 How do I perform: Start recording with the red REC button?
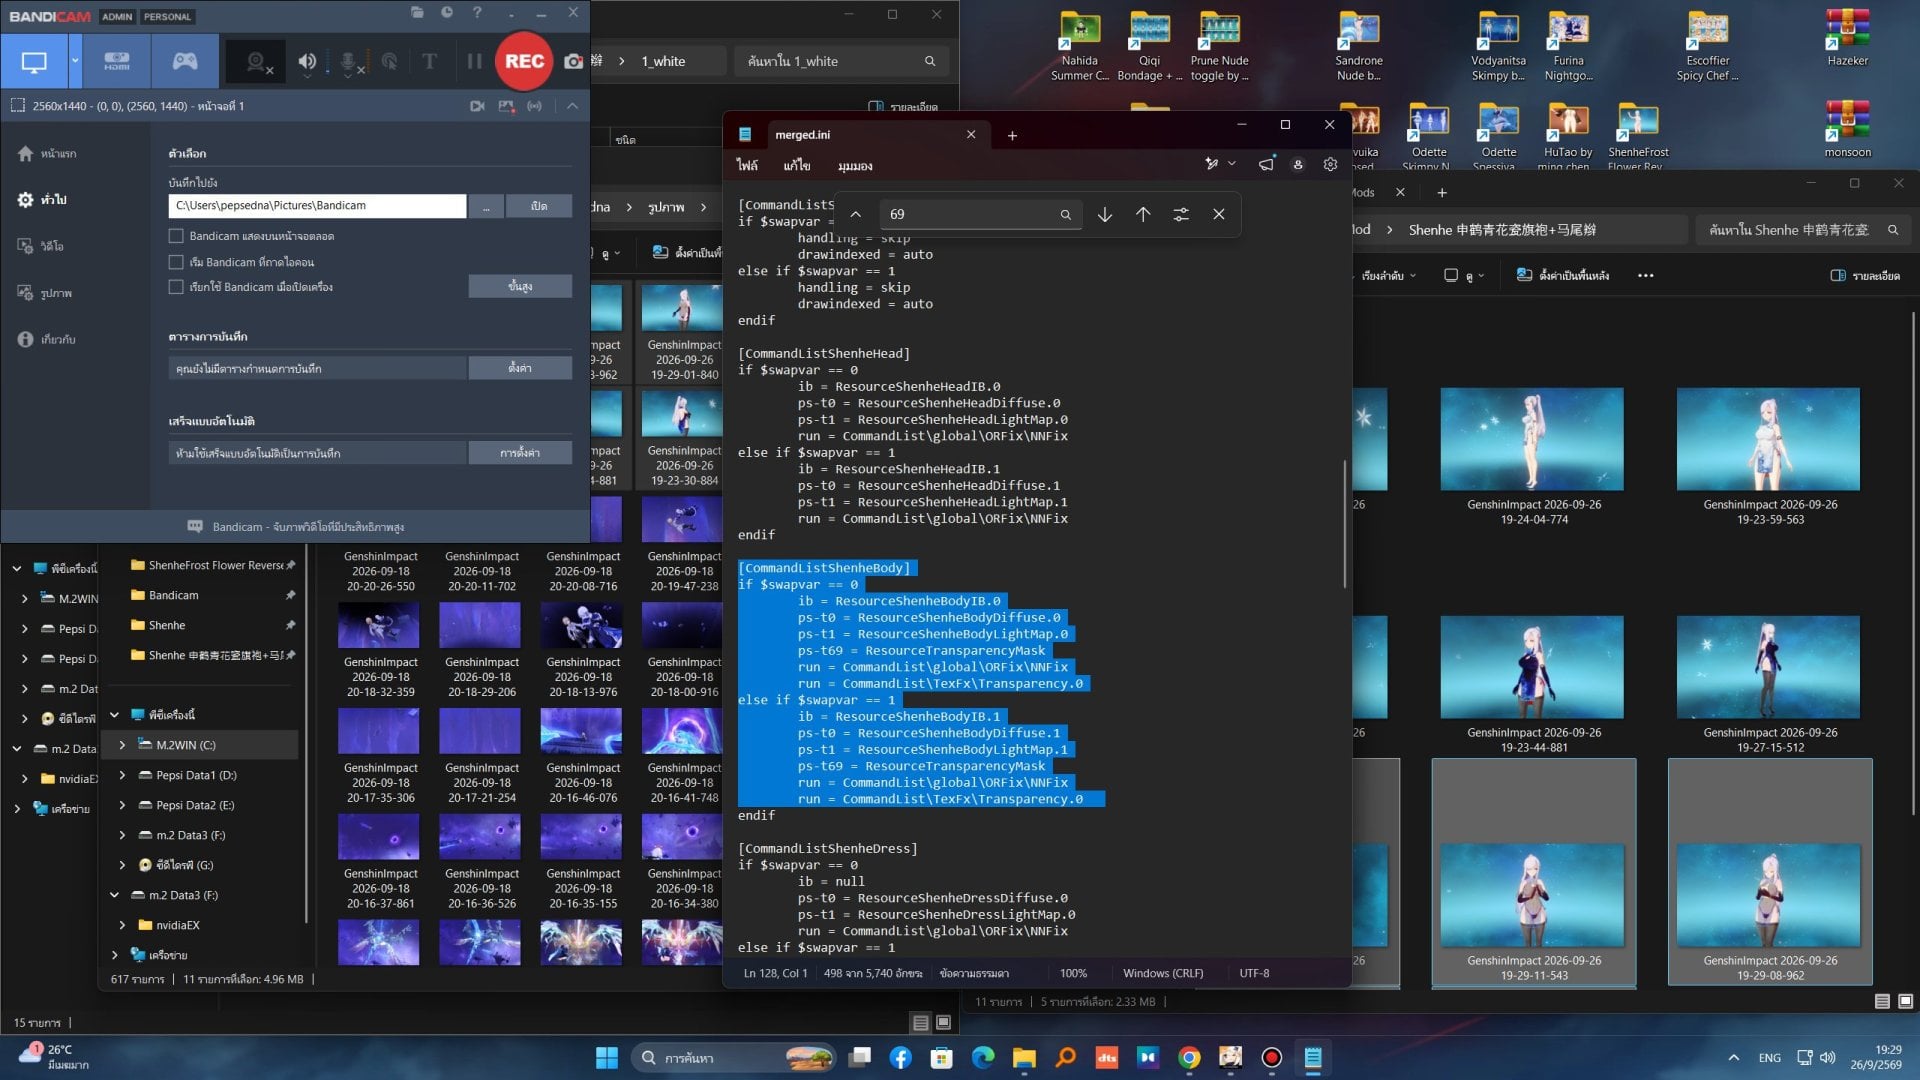click(x=524, y=61)
